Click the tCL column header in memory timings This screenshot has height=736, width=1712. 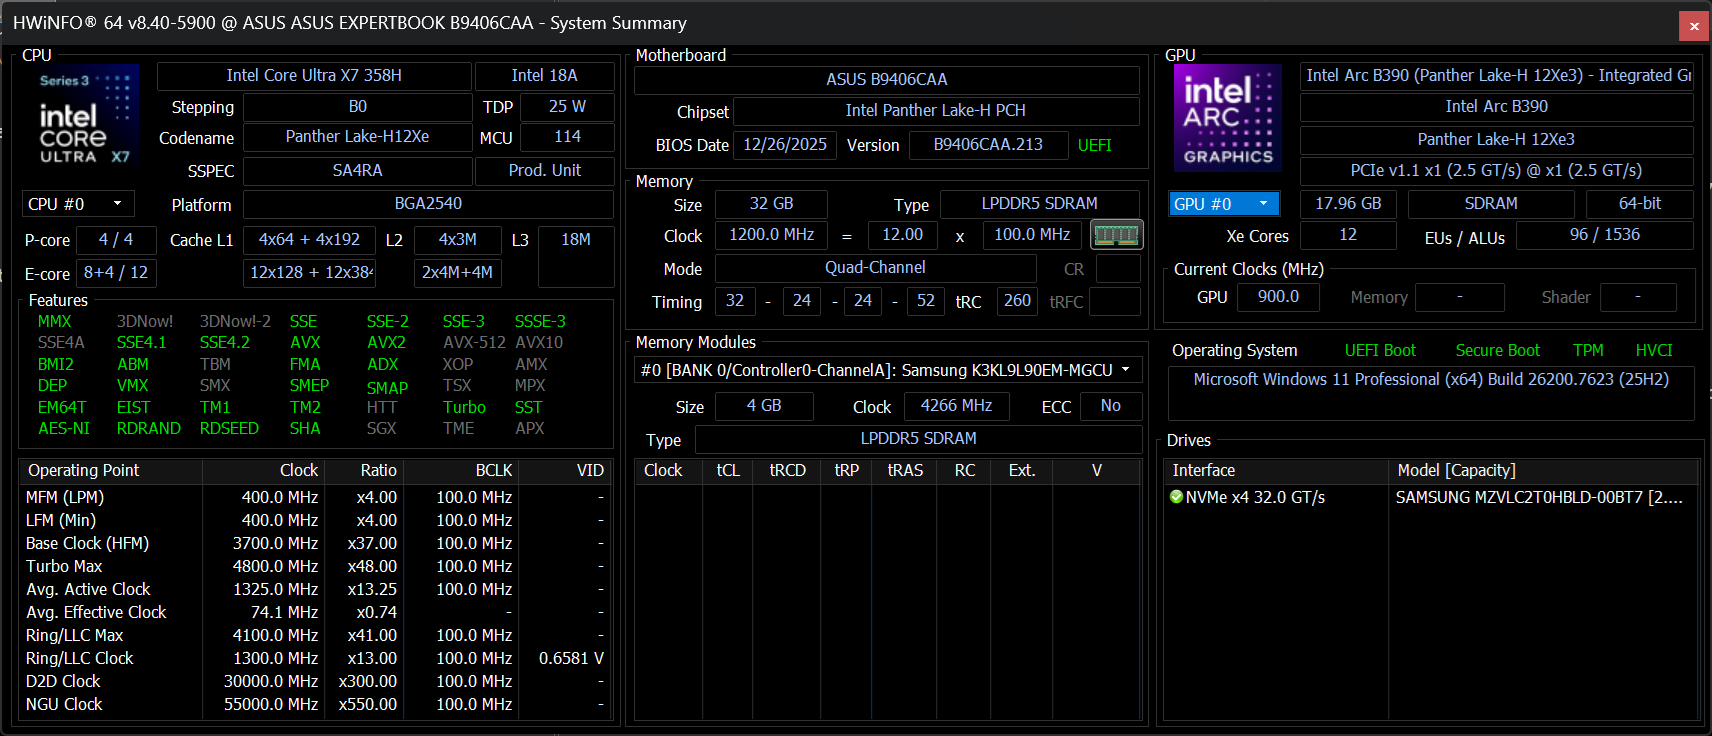click(x=728, y=470)
